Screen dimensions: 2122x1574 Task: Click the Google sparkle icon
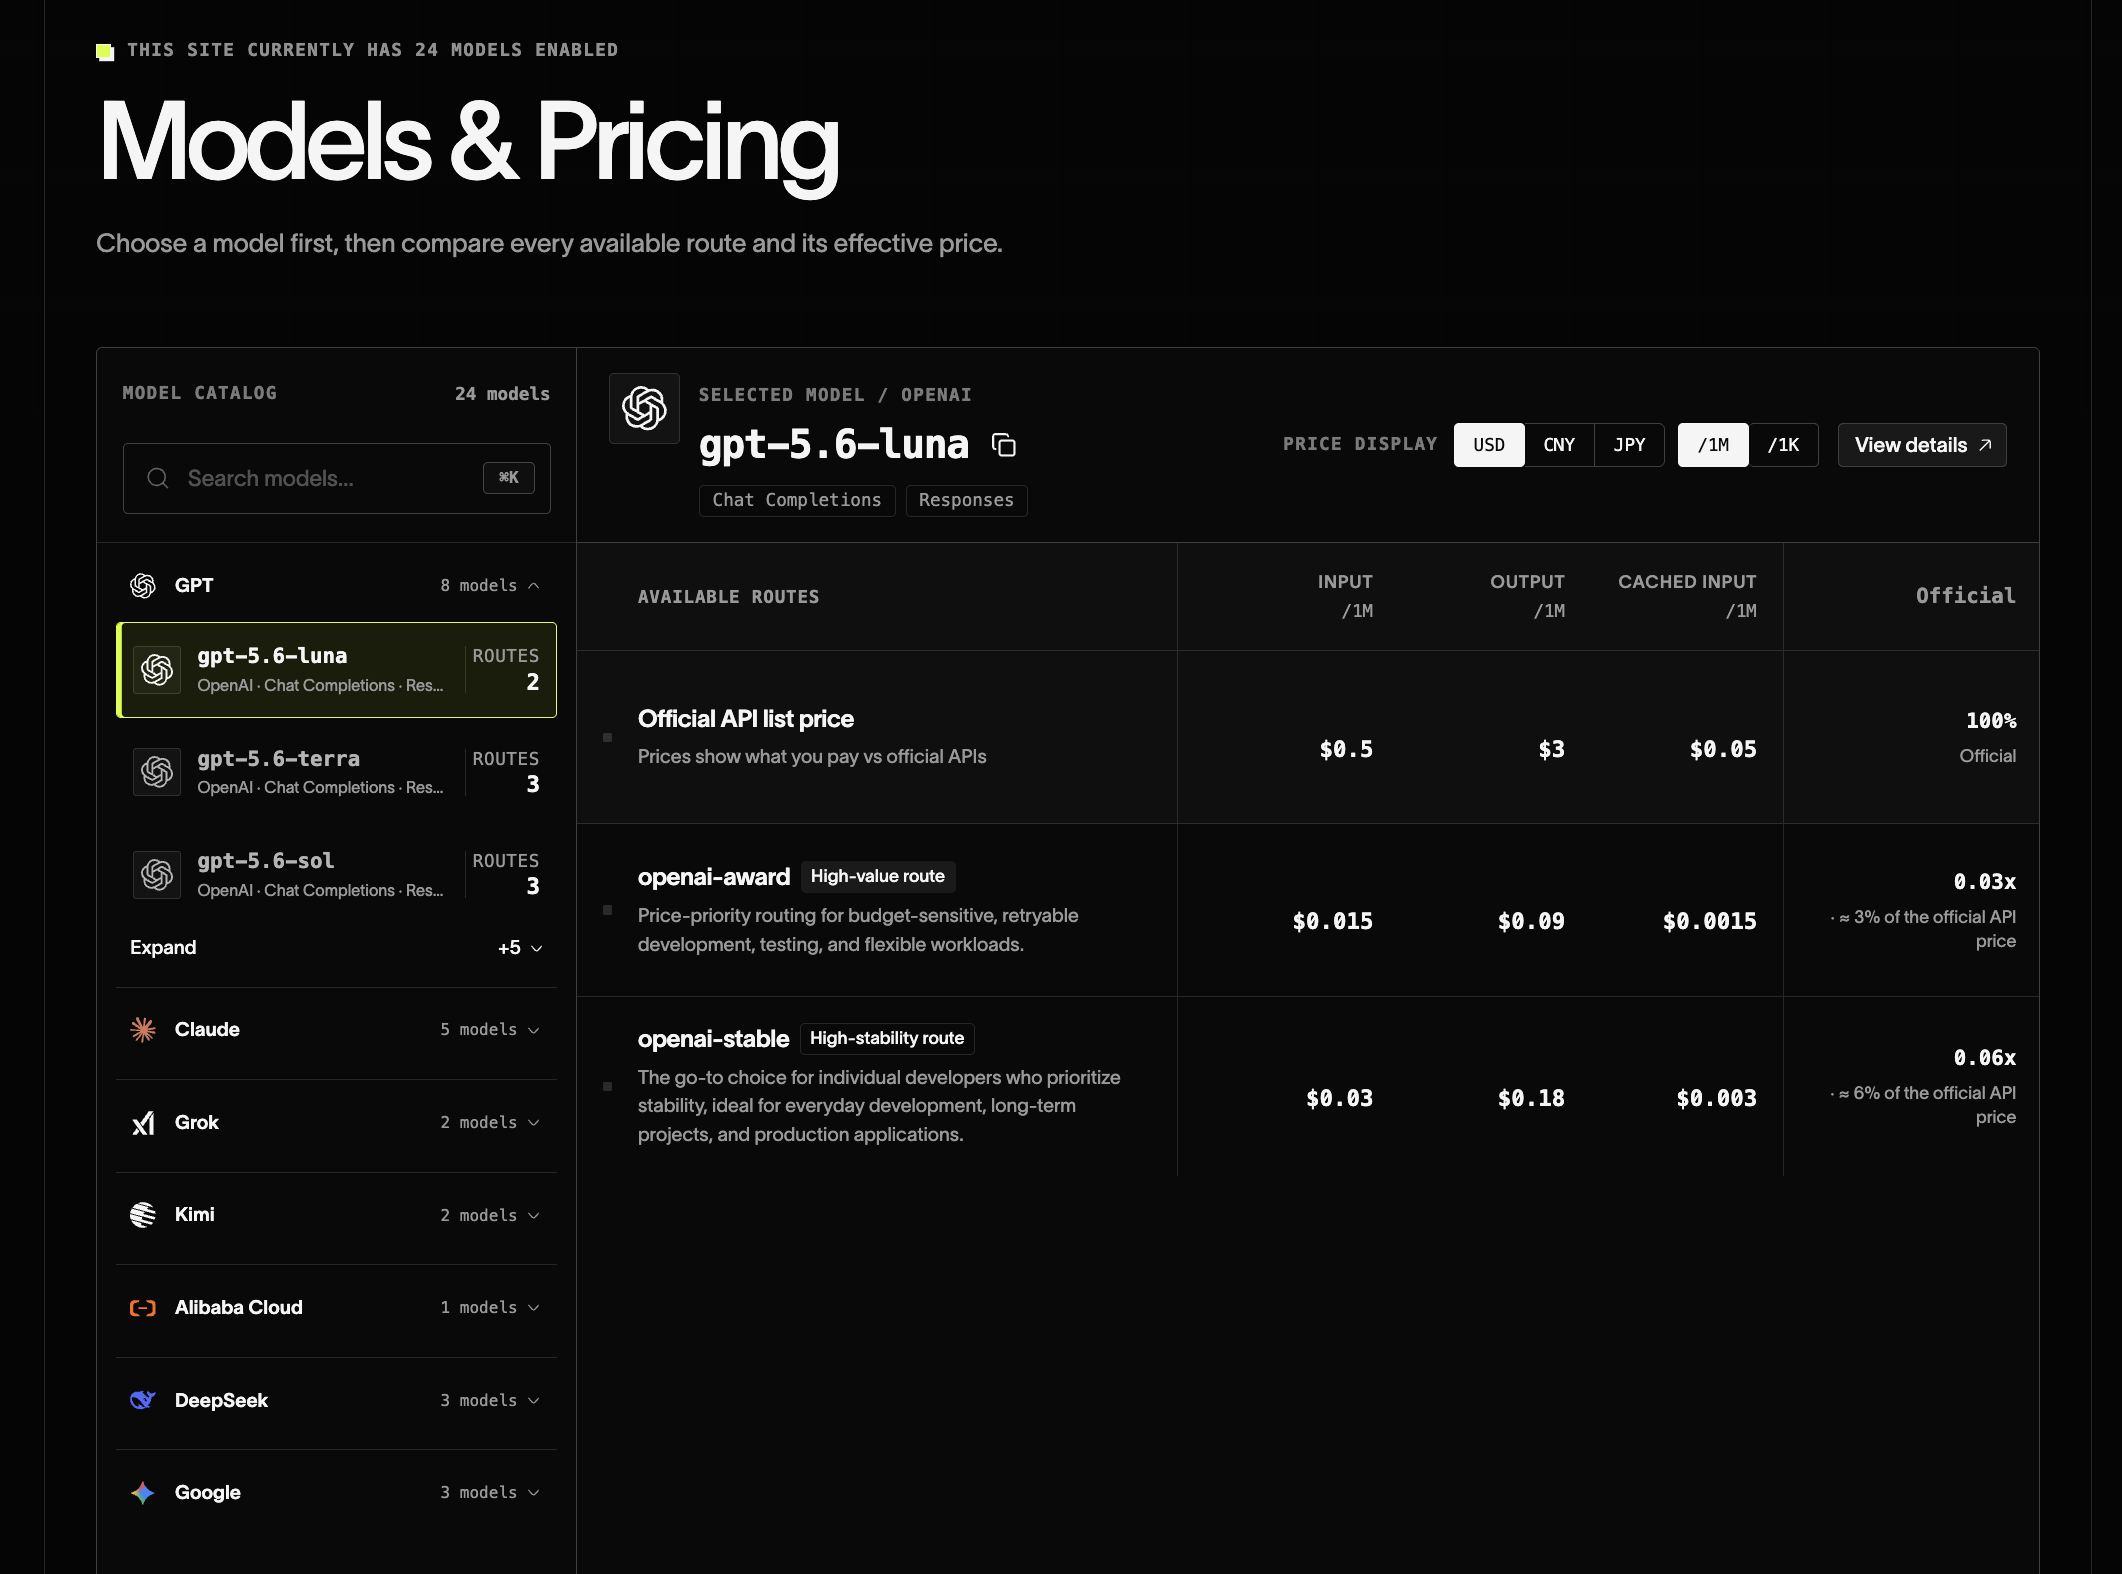[x=143, y=1492]
